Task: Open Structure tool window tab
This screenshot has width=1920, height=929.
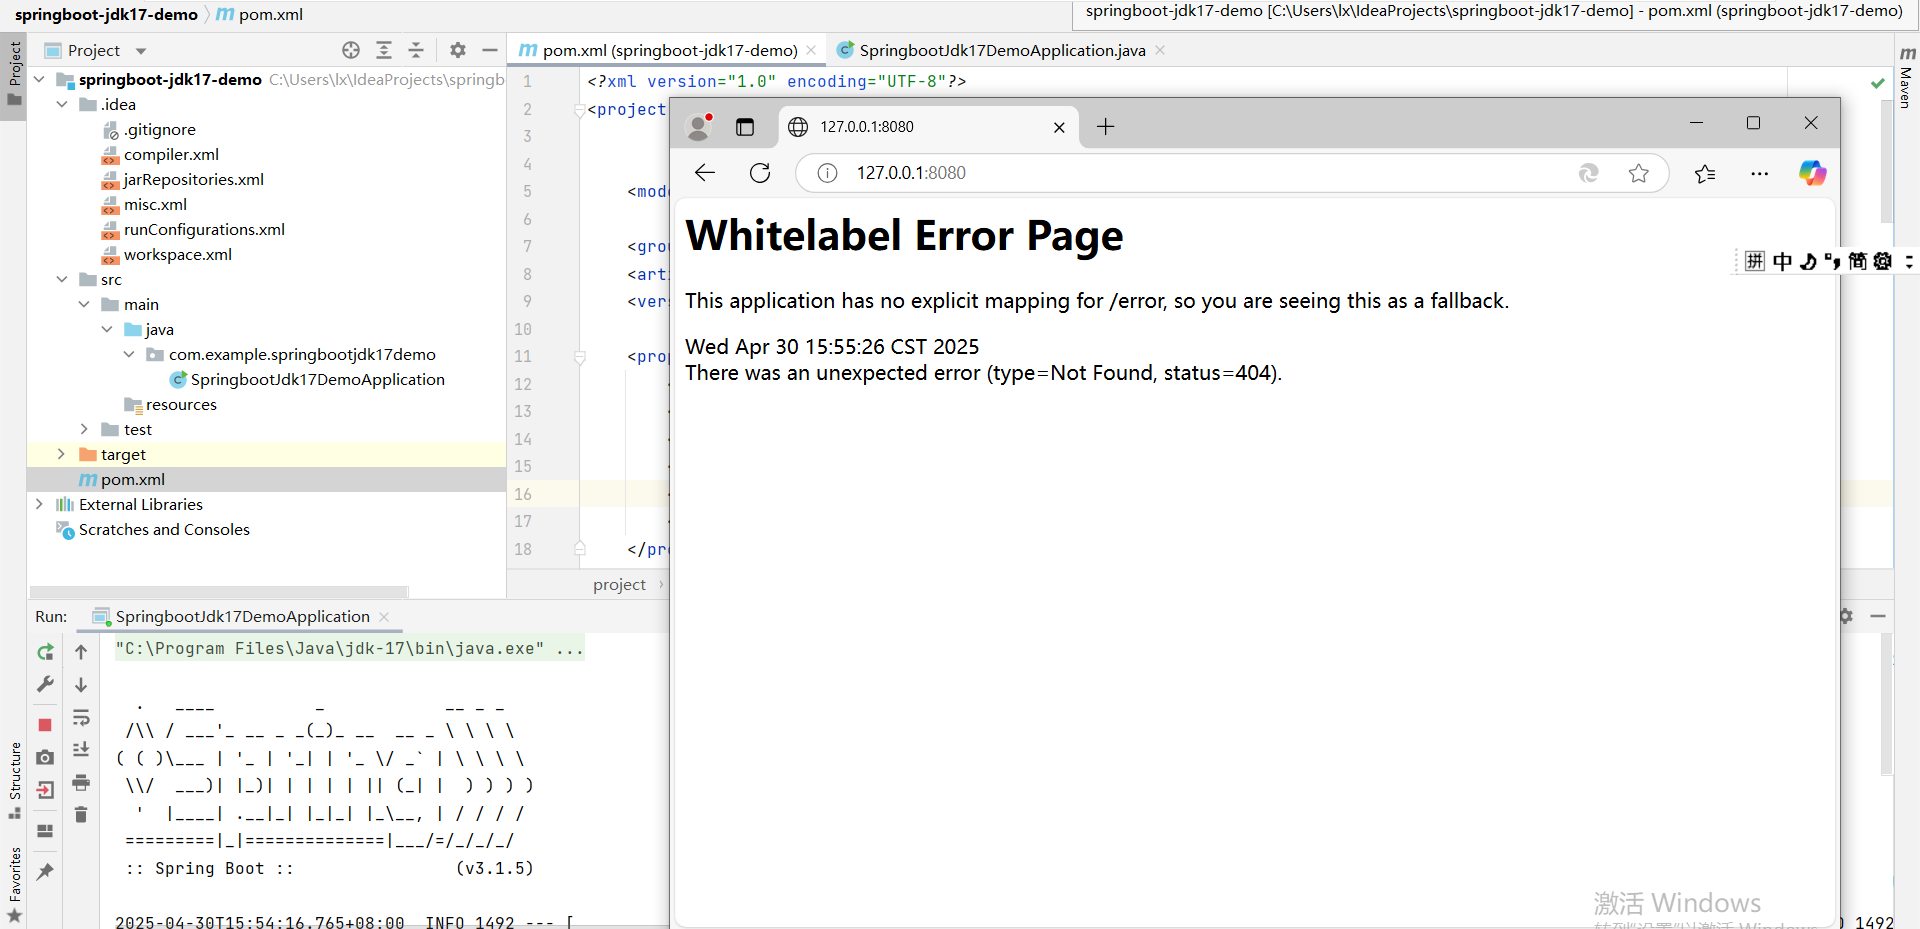Action: pos(14,780)
